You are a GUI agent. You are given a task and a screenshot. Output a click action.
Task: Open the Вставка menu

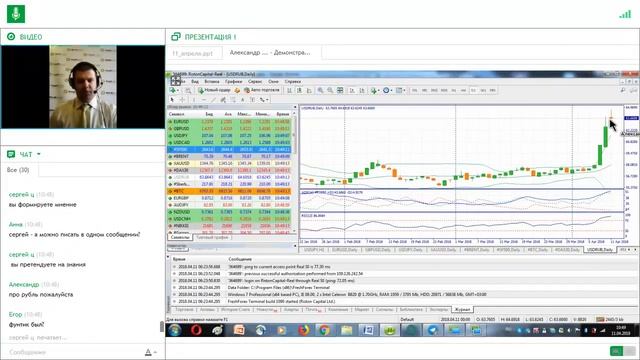click(212, 82)
